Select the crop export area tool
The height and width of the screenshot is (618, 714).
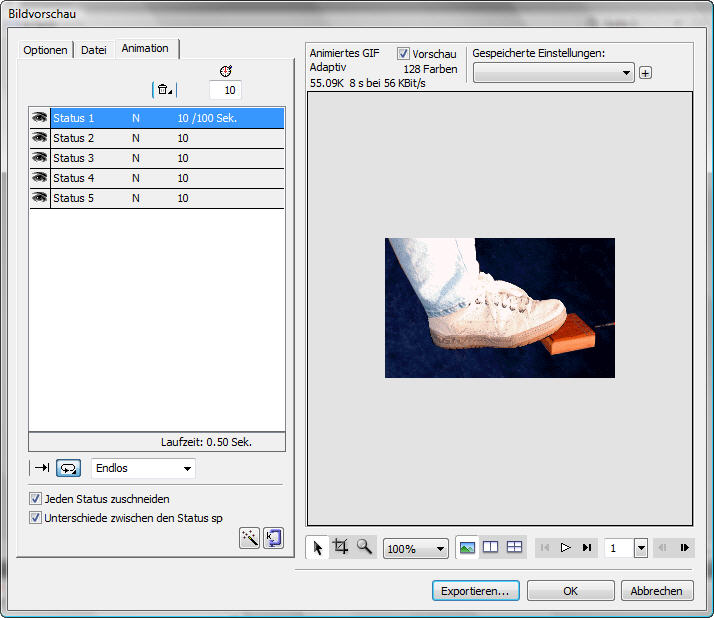point(340,546)
